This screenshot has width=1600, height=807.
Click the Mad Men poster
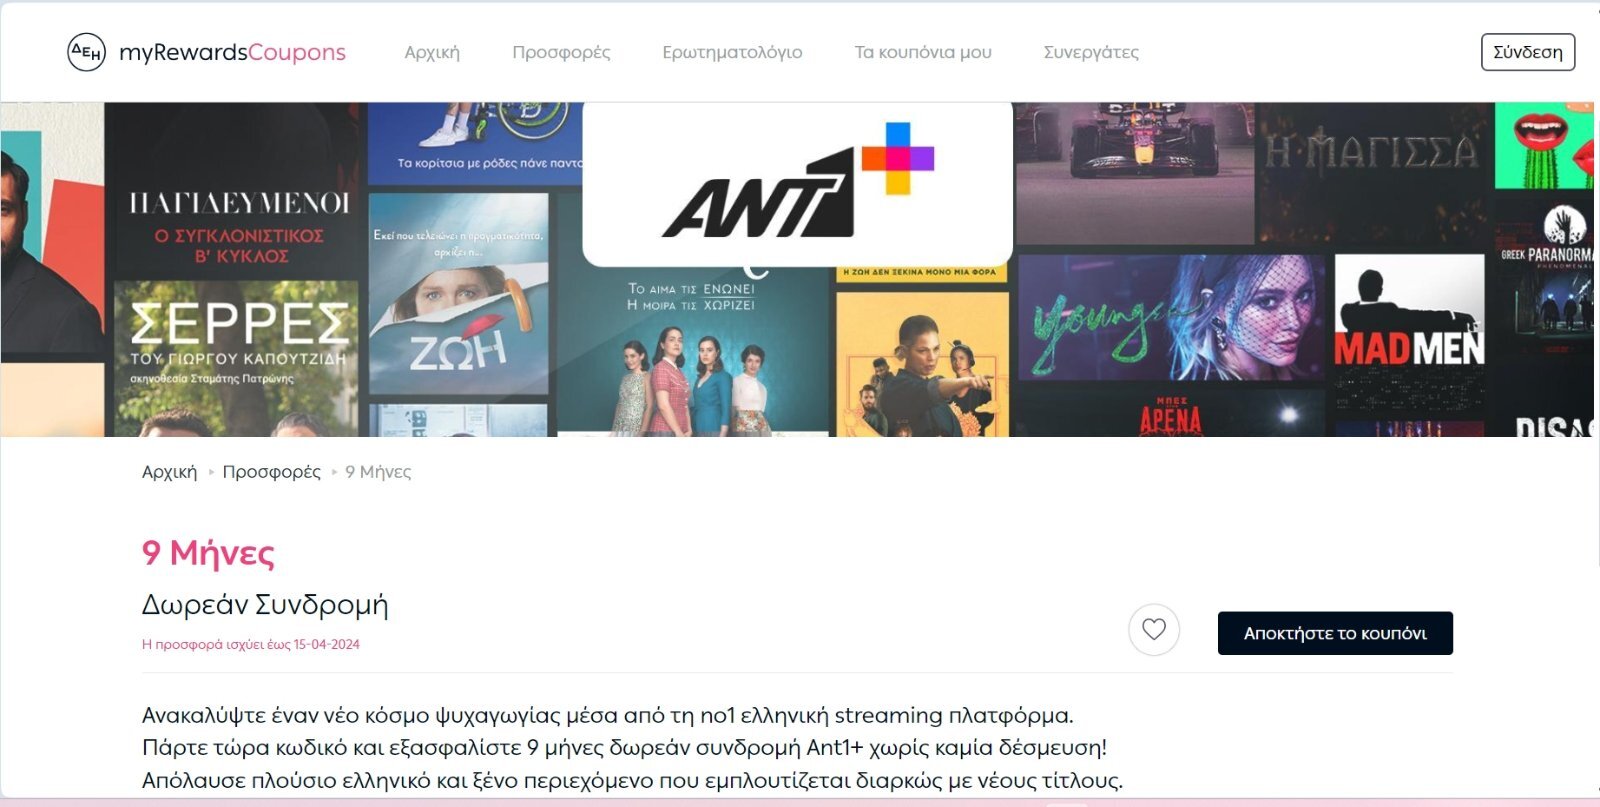(x=1409, y=334)
